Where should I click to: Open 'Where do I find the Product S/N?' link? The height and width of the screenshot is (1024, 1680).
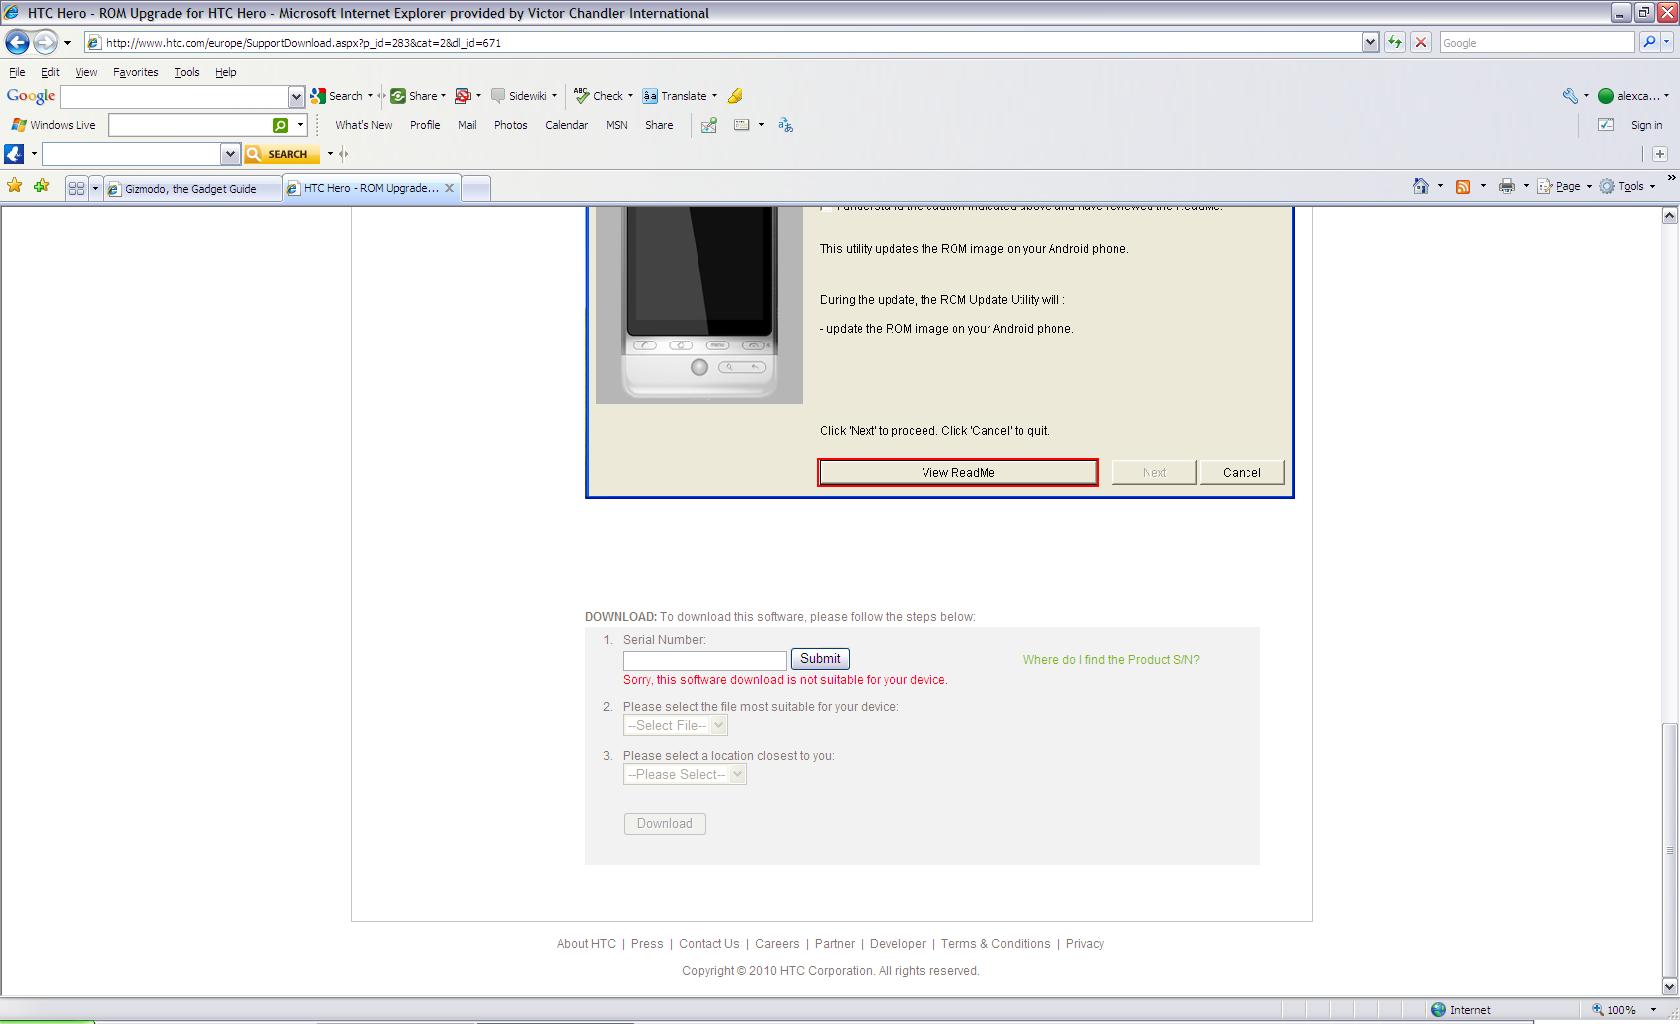[1110, 660]
